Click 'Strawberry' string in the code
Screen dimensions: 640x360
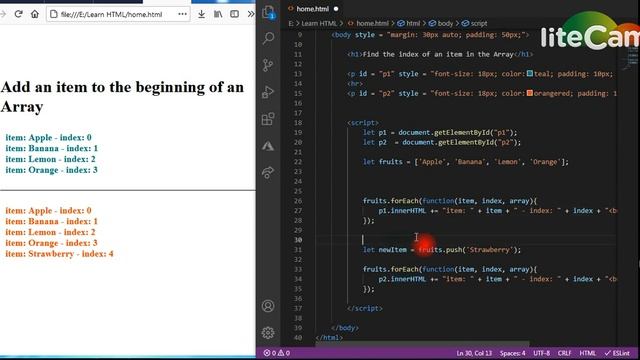click(x=489, y=250)
